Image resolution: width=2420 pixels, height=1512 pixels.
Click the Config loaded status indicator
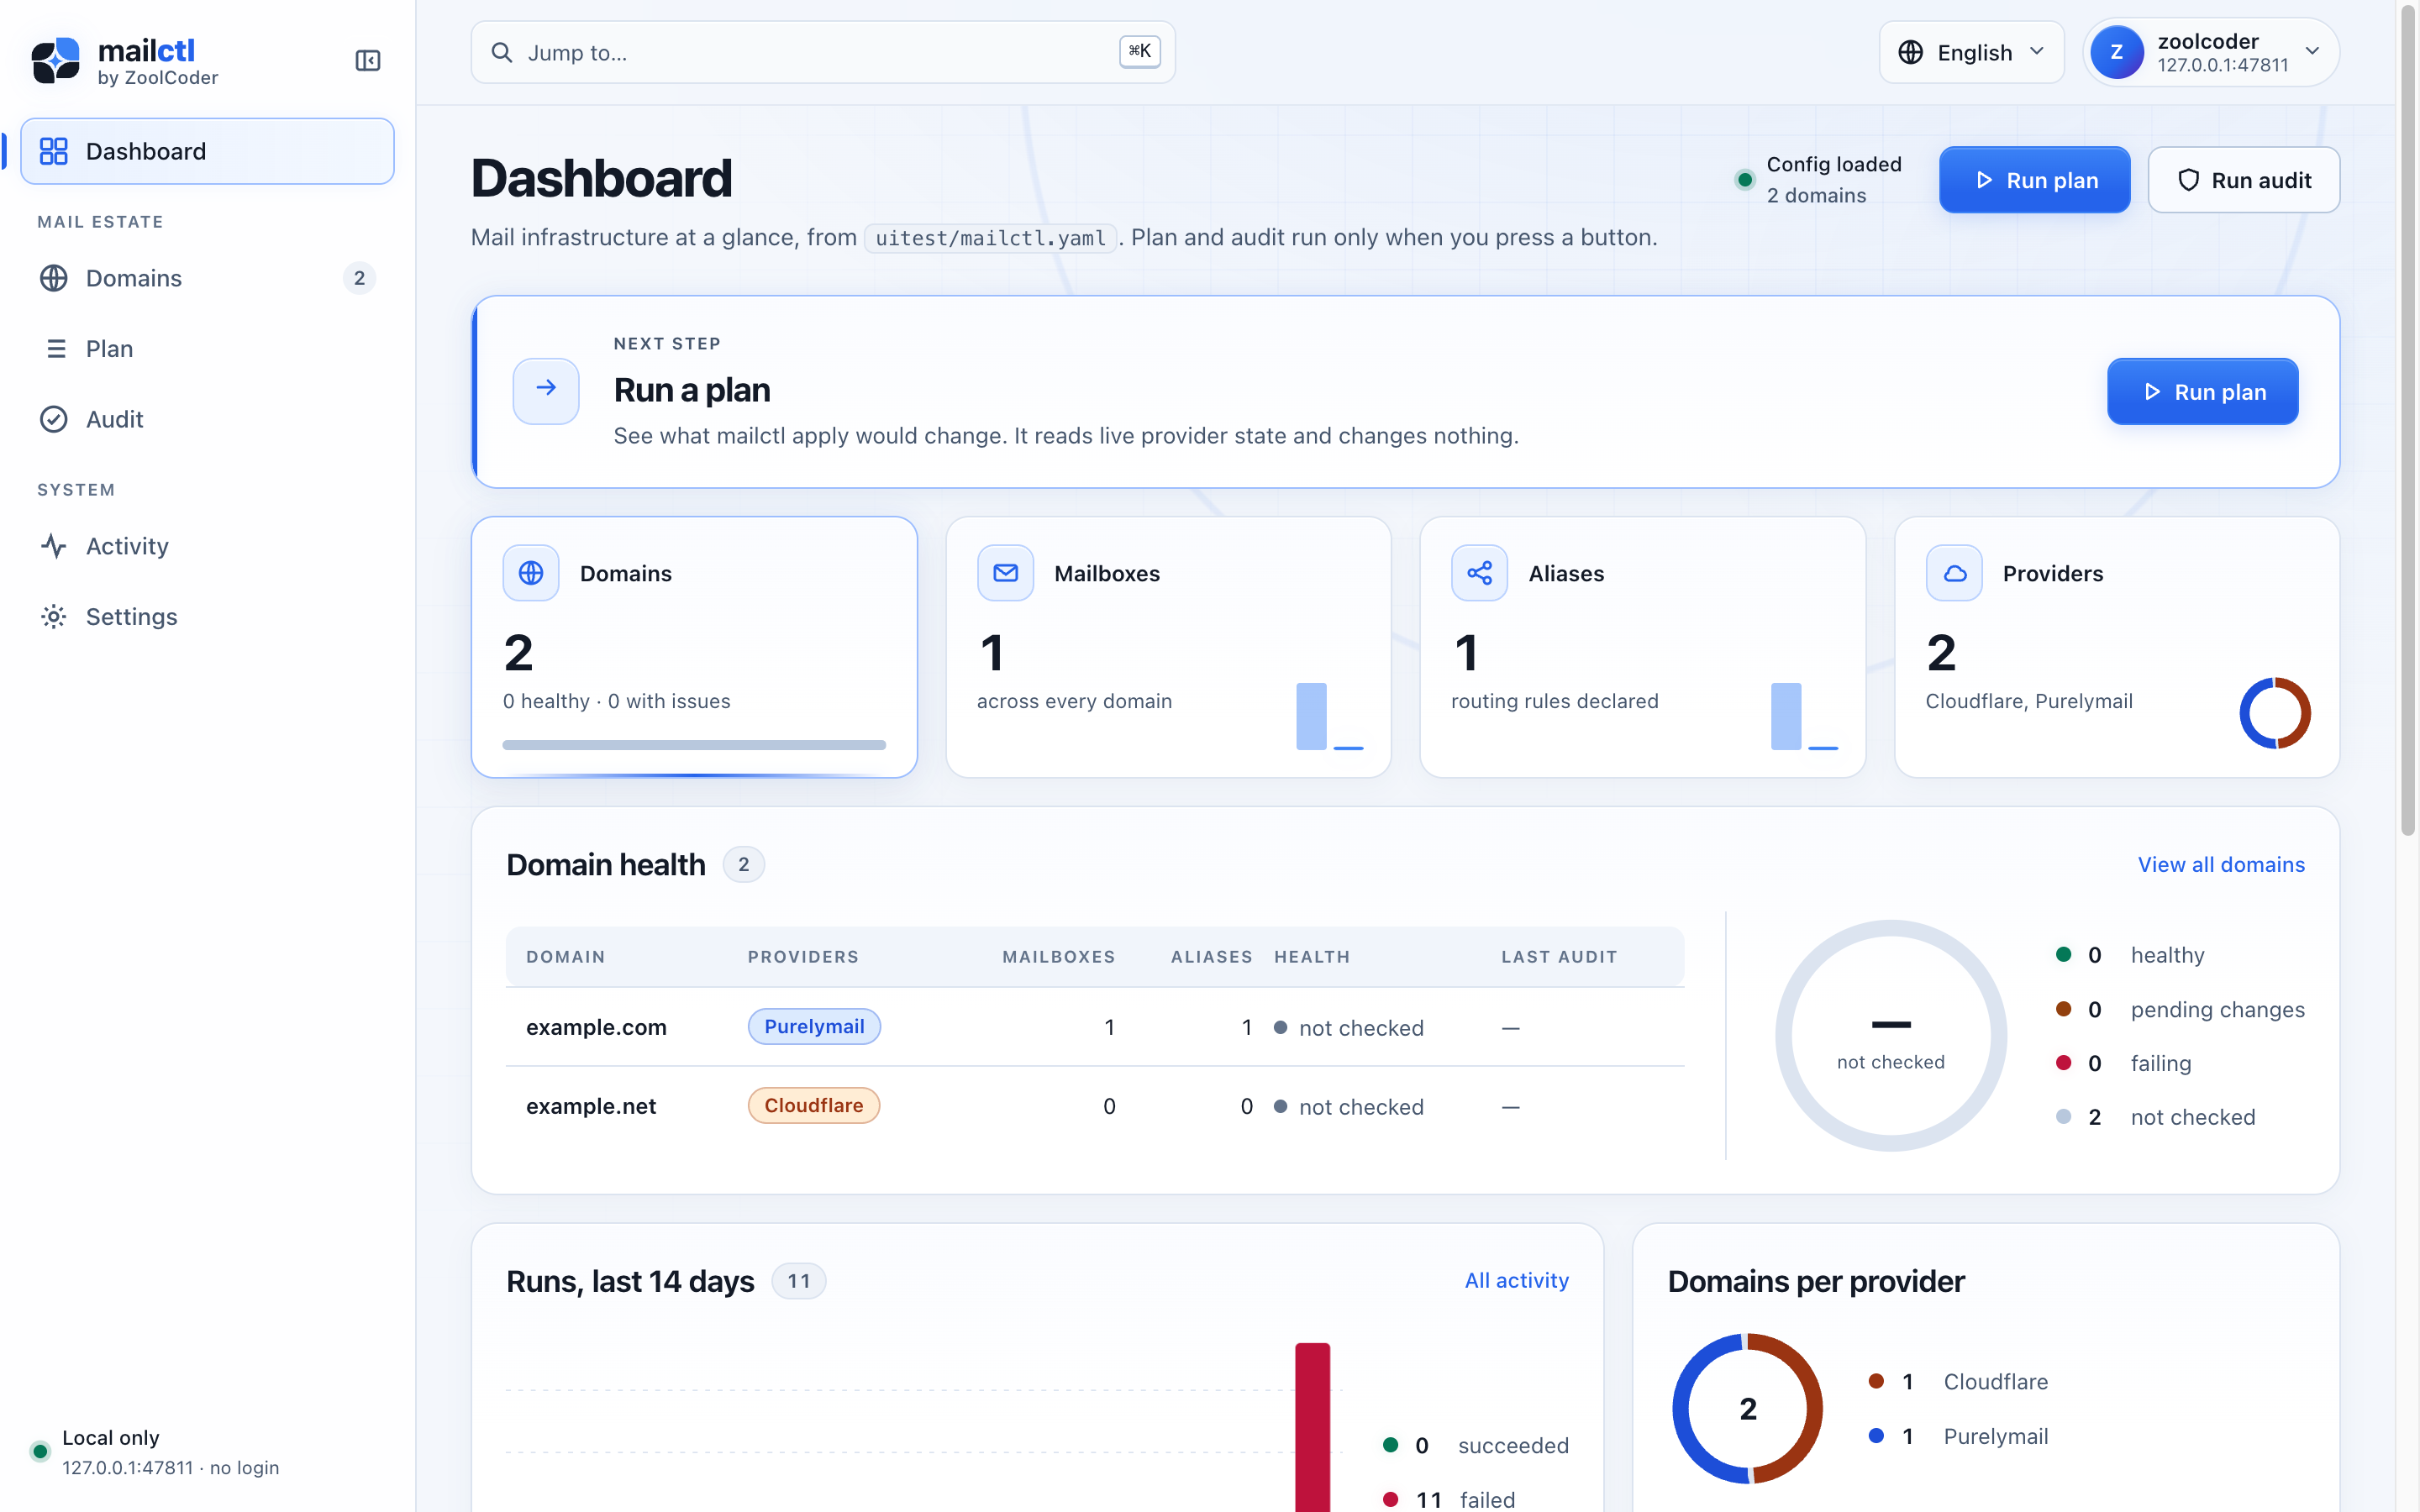coord(1819,180)
